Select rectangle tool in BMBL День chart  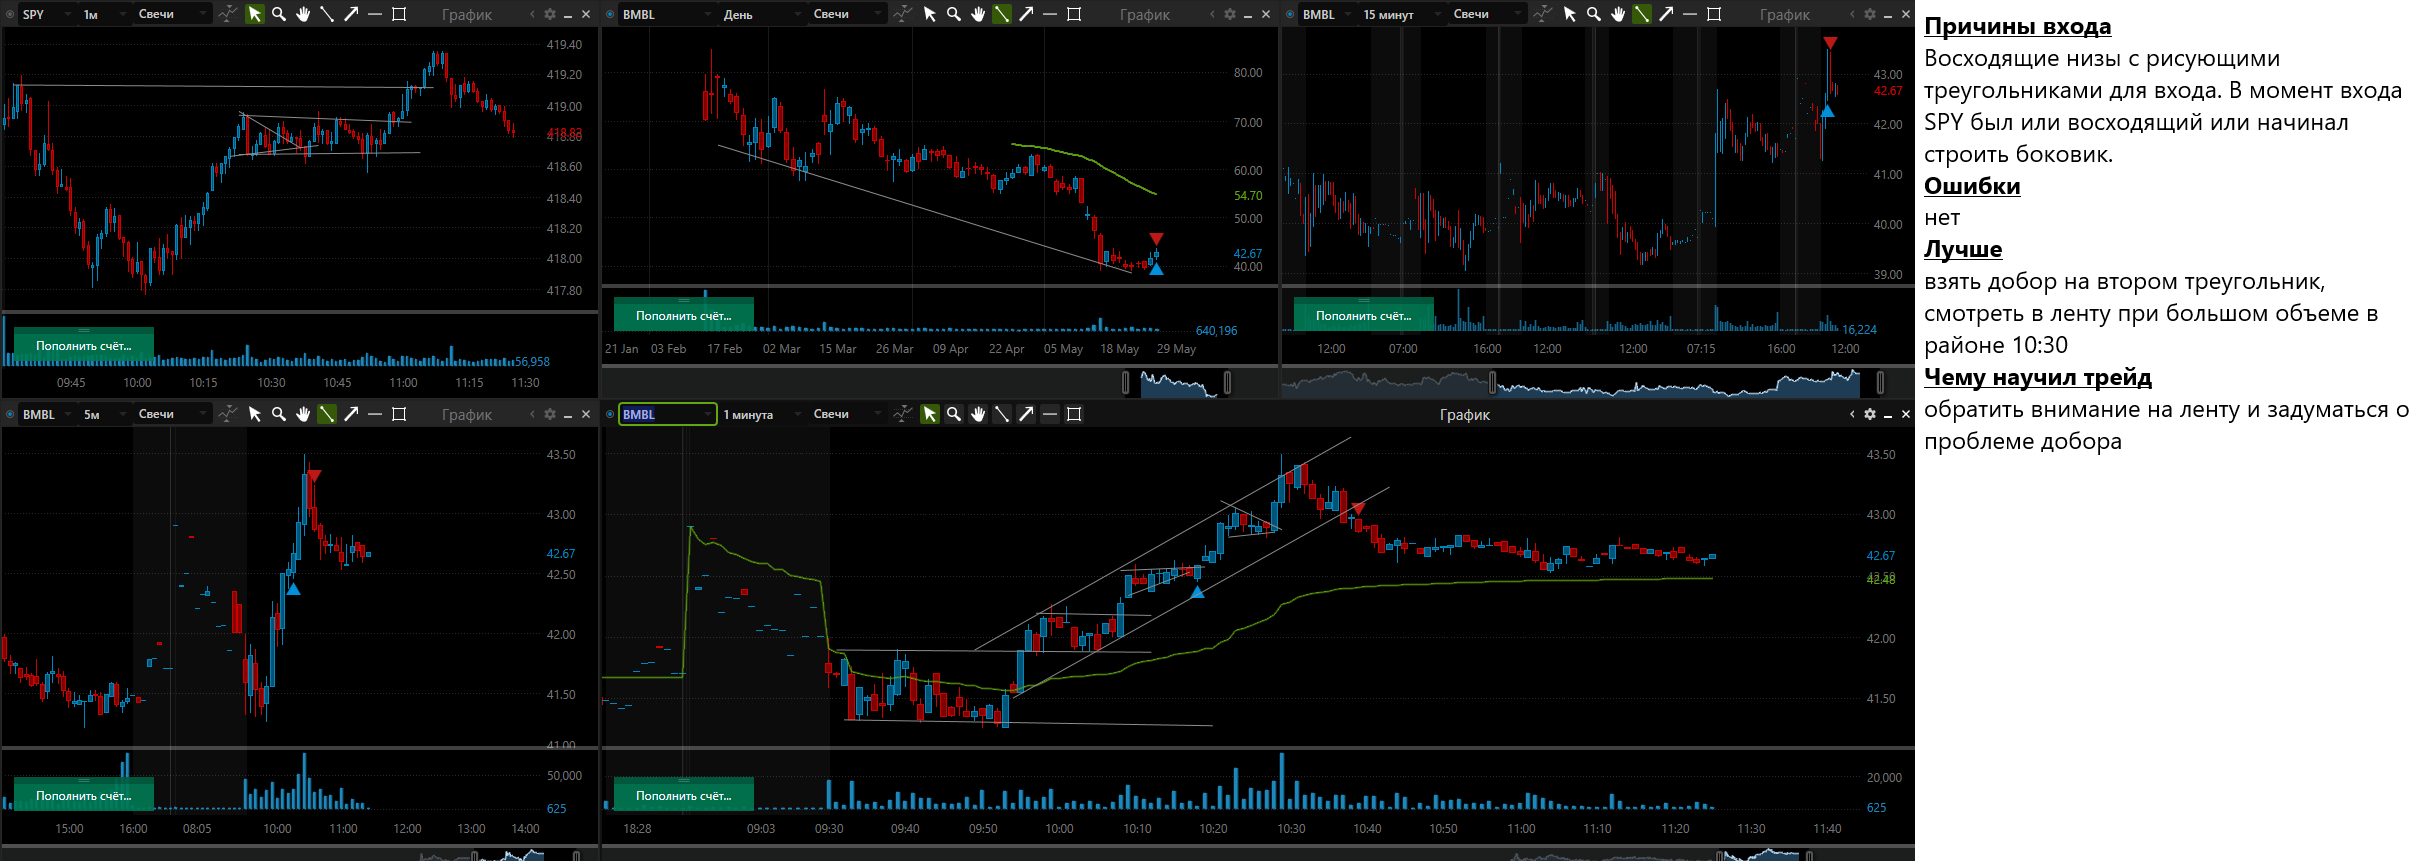pos(1074,14)
